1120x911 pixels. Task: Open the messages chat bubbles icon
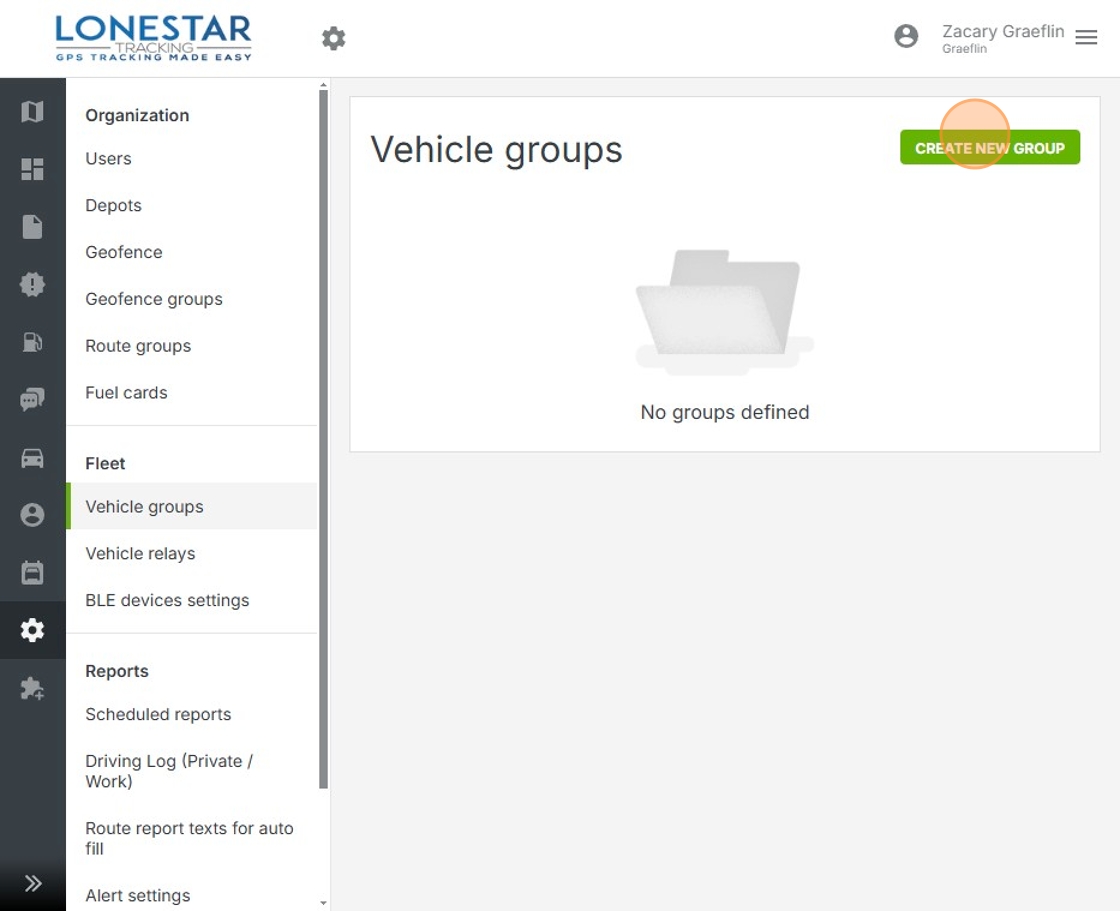click(32, 399)
